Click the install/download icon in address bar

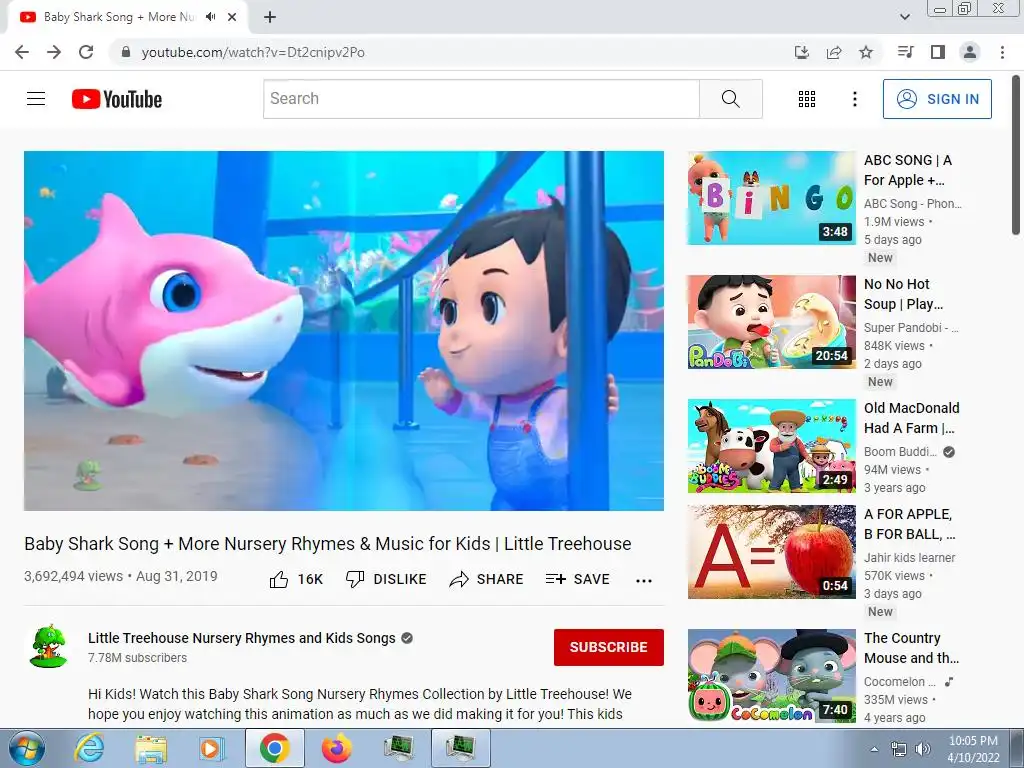(x=801, y=52)
